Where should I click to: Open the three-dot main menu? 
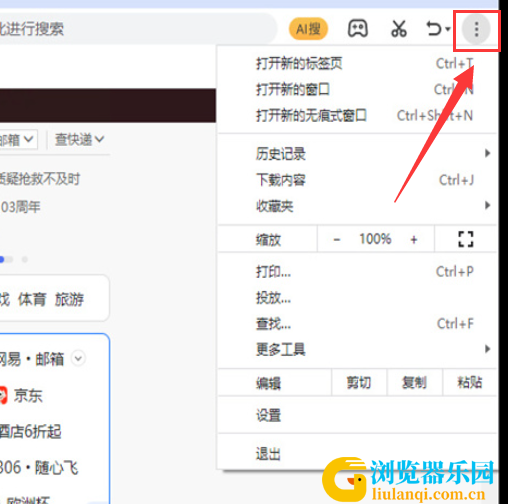pyautogui.click(x=476, y=29)
